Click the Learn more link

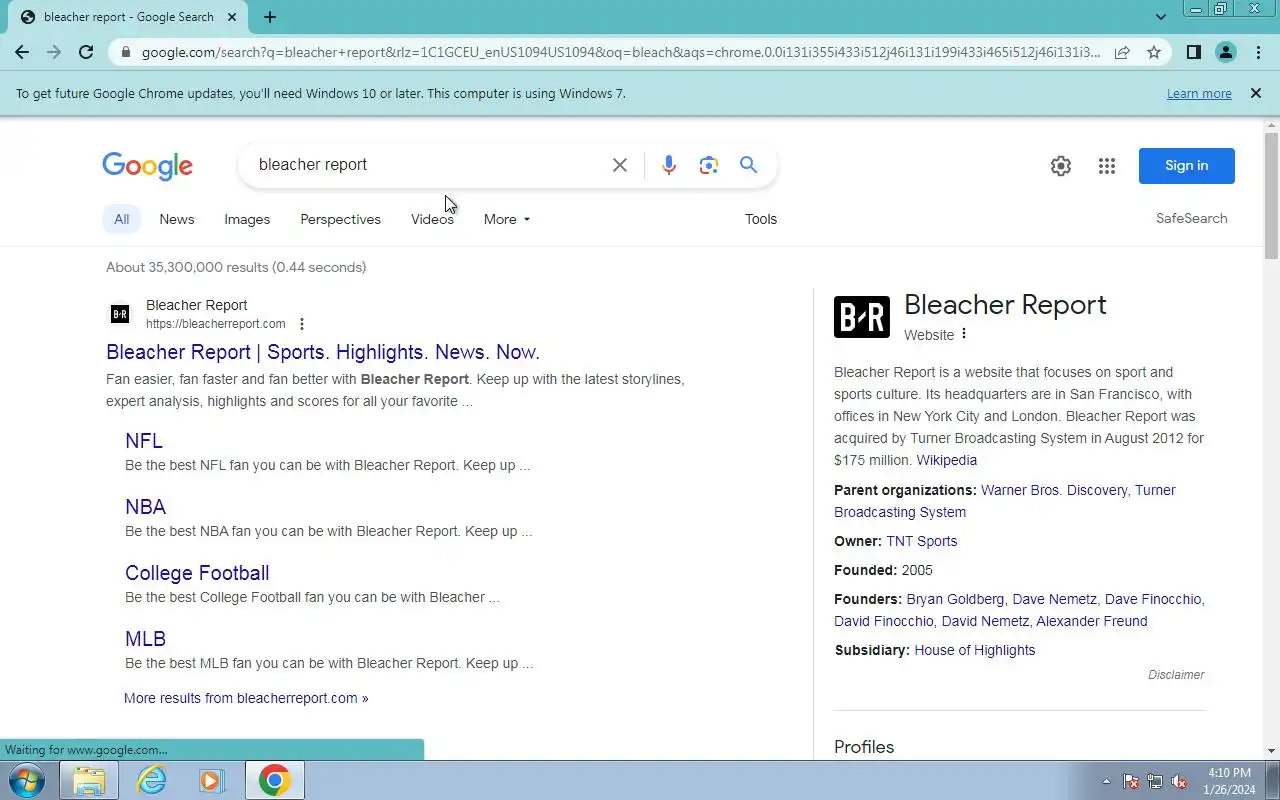(x=1199, y=93)
